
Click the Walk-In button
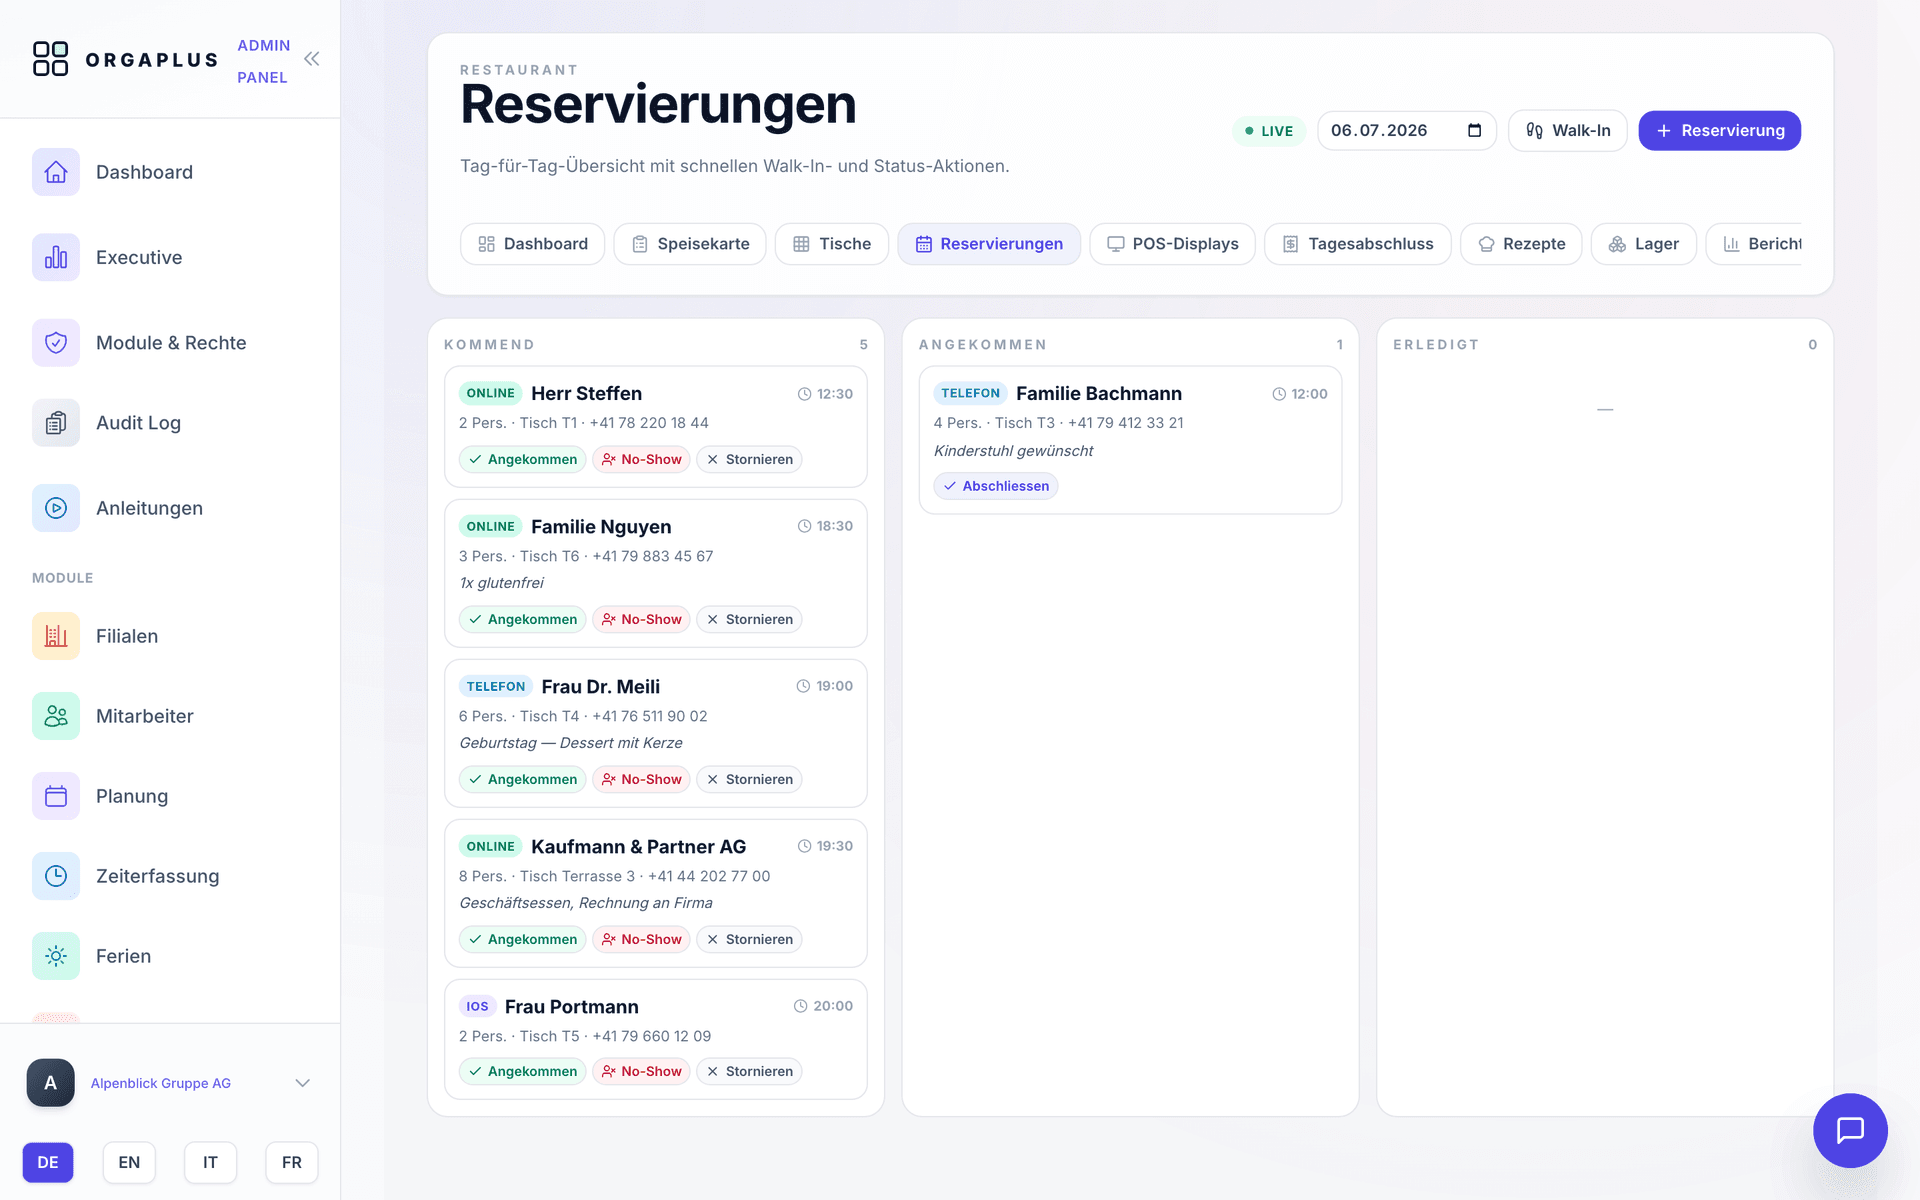1568,131
